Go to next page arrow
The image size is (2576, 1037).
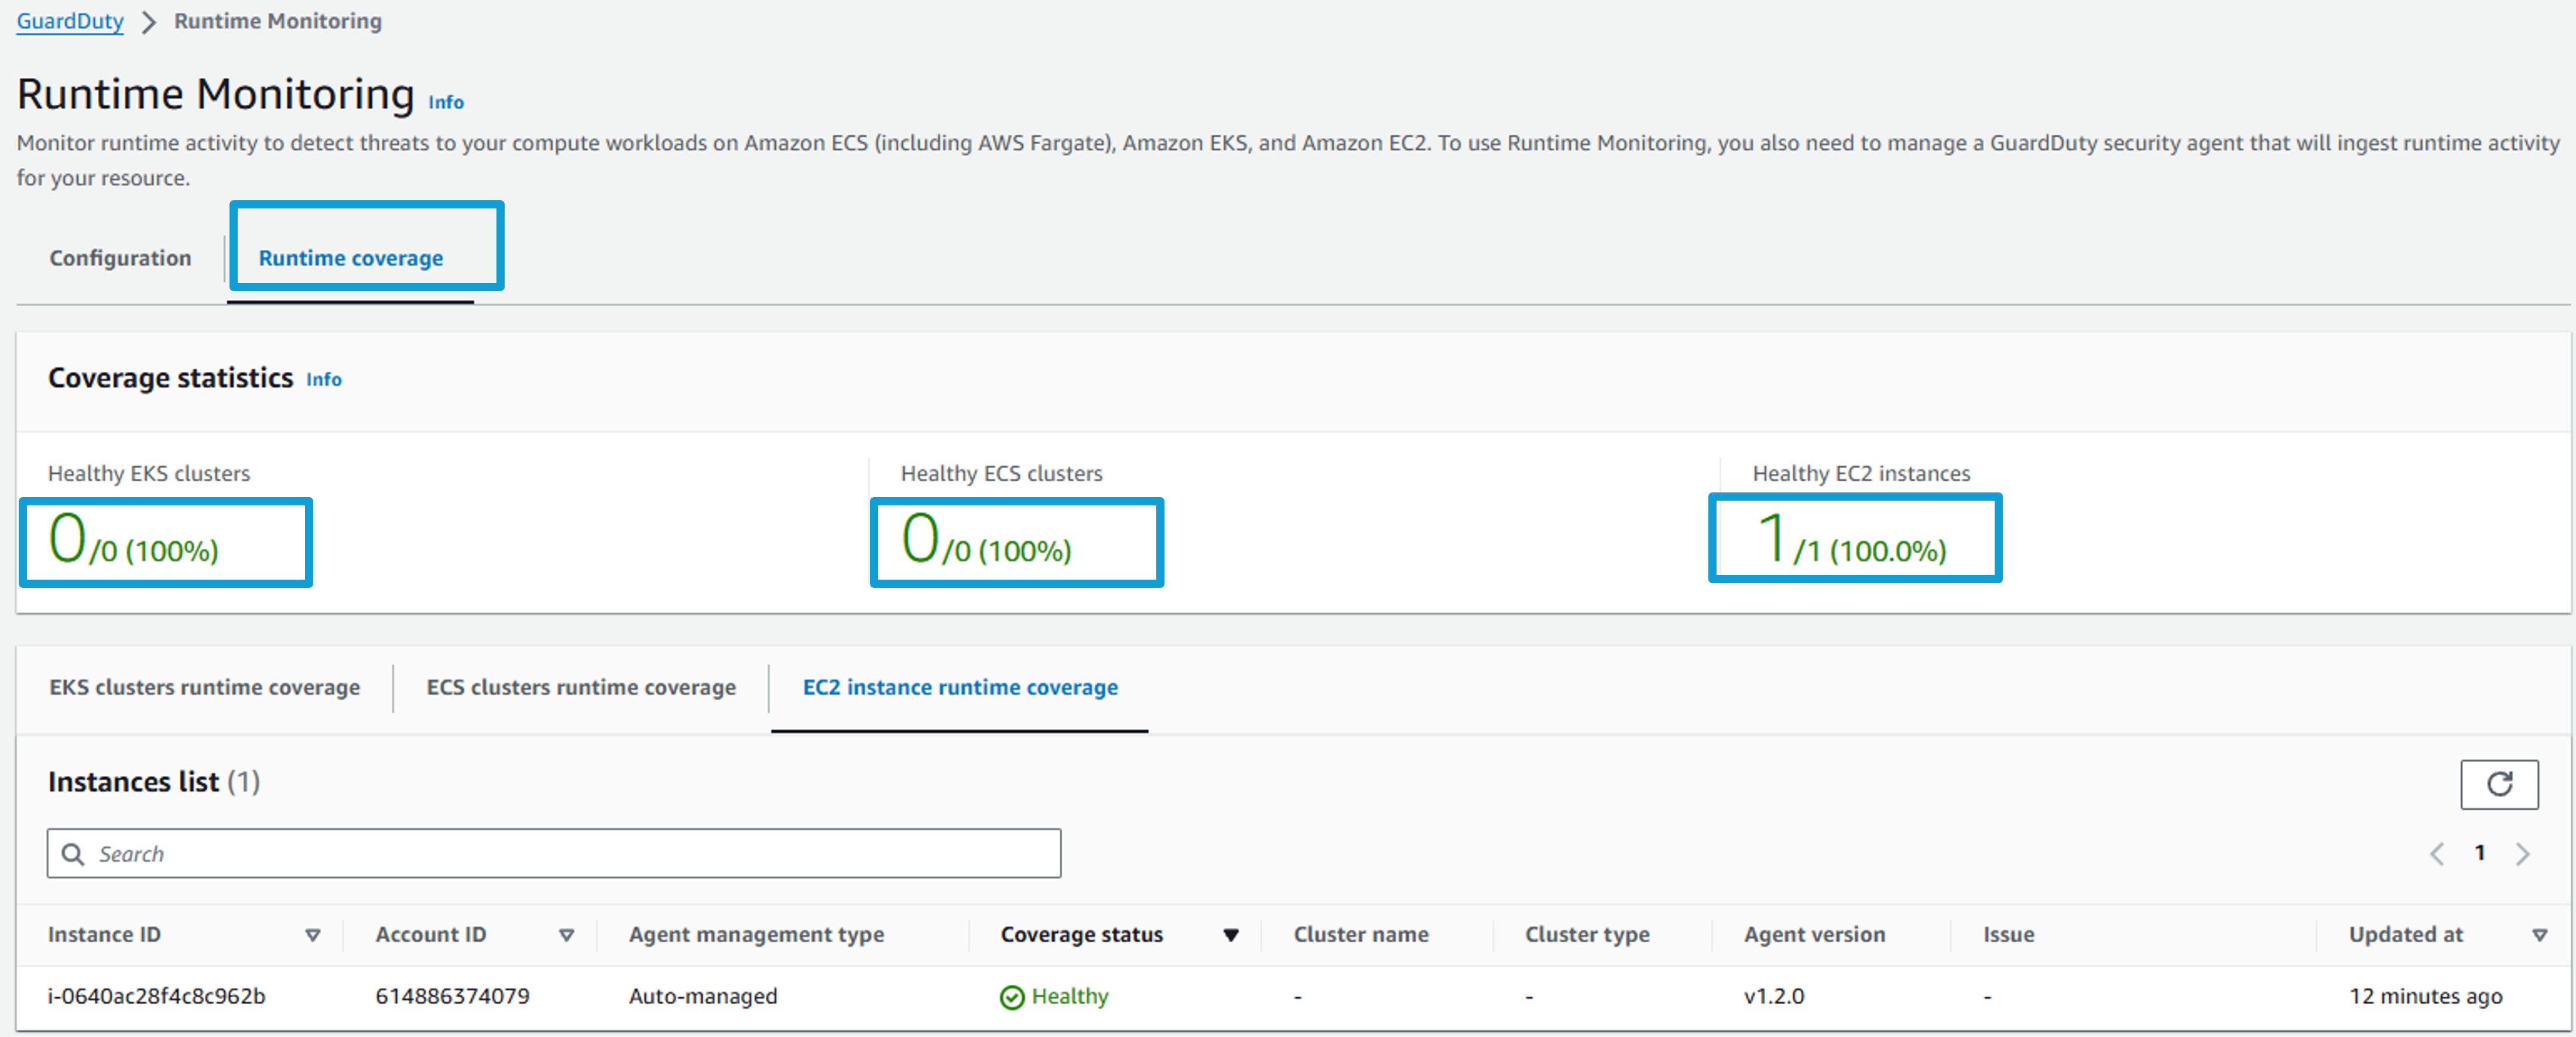pos(2523,854)
